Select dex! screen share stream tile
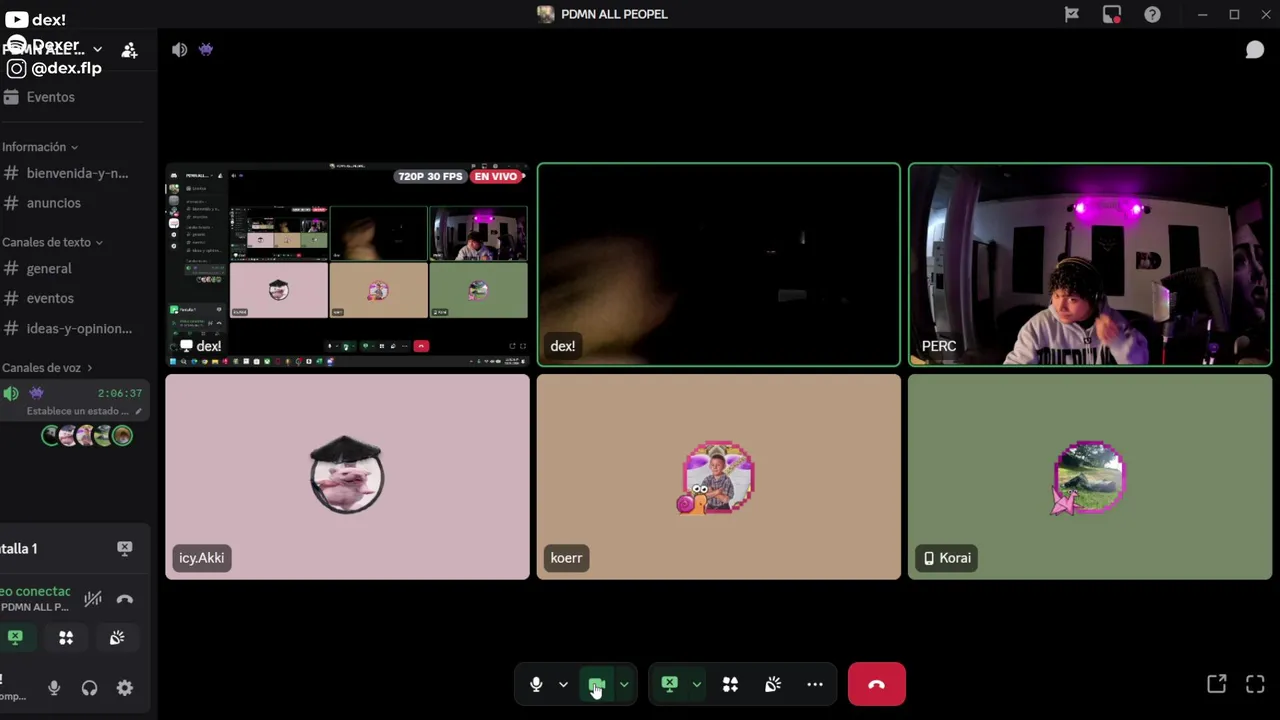Viewport: 1280px width, 720px height. (x=347, y=264)
